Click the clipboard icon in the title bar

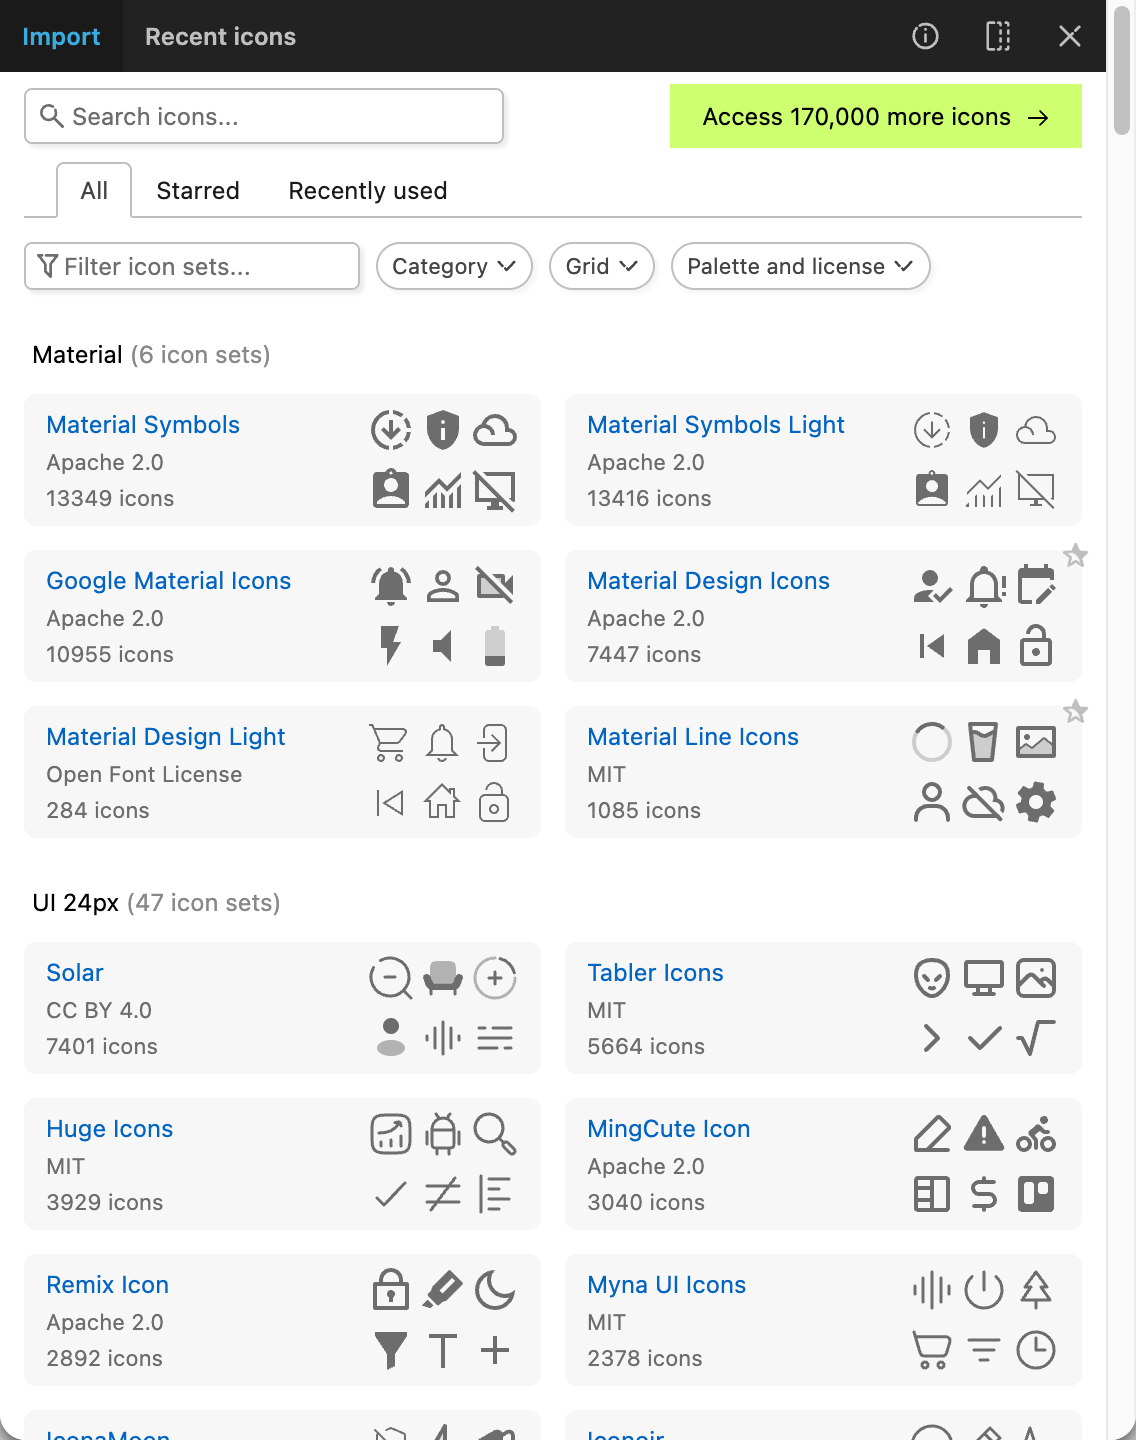click(x=997, y=36)
